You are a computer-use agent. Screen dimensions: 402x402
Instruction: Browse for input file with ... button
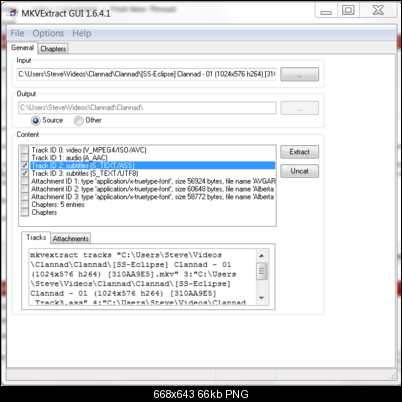pyautogui.click(x=299, y=74)
